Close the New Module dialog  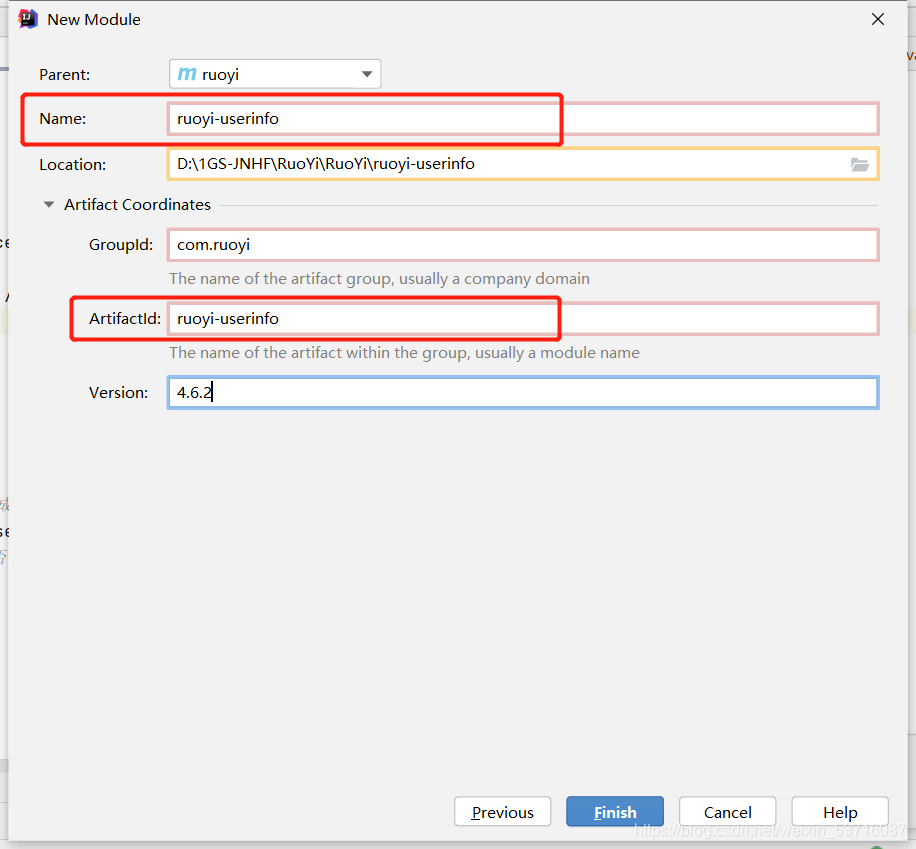877,19
